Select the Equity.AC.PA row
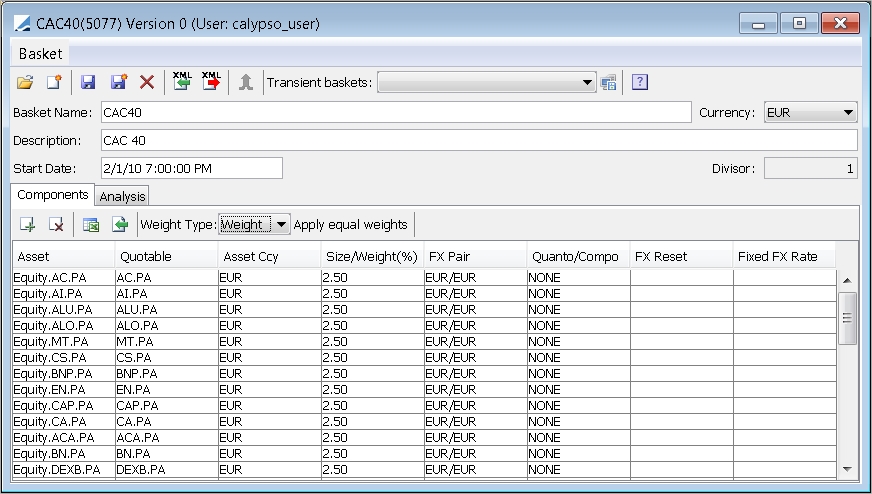The height and width of the screenshot is (494, 872). point(424,278)
